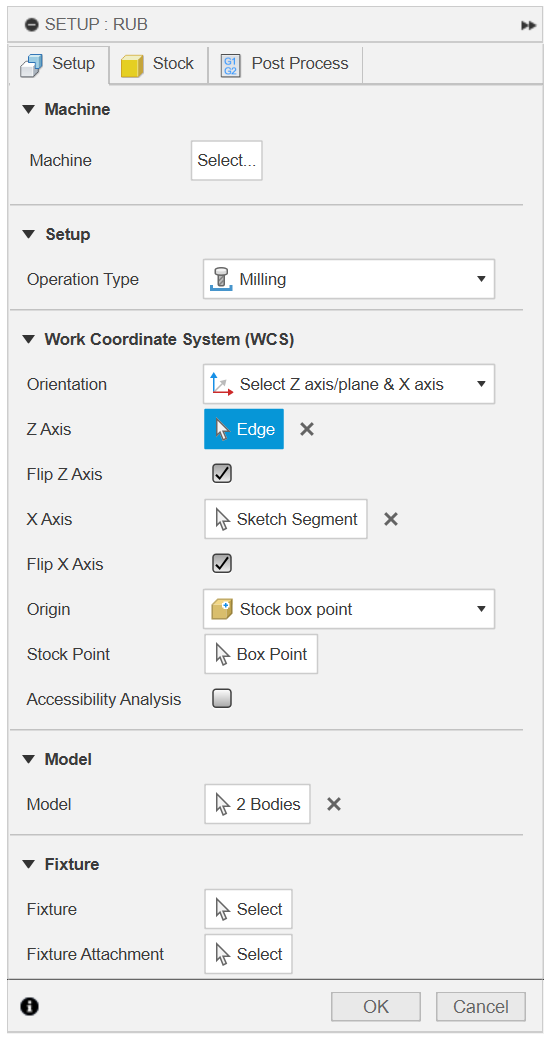The width and height of the screenshot is (549, 1038).
Task: Collapse the SETUP : RUB panel header icon
Action: click(32, 25)
